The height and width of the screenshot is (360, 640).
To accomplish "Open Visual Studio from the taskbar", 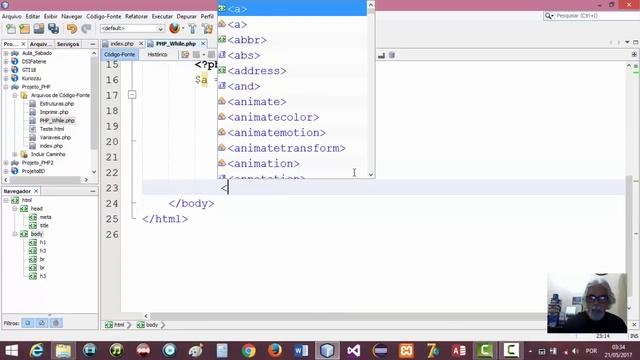I will pyautogui.click(x=353, y=350).
